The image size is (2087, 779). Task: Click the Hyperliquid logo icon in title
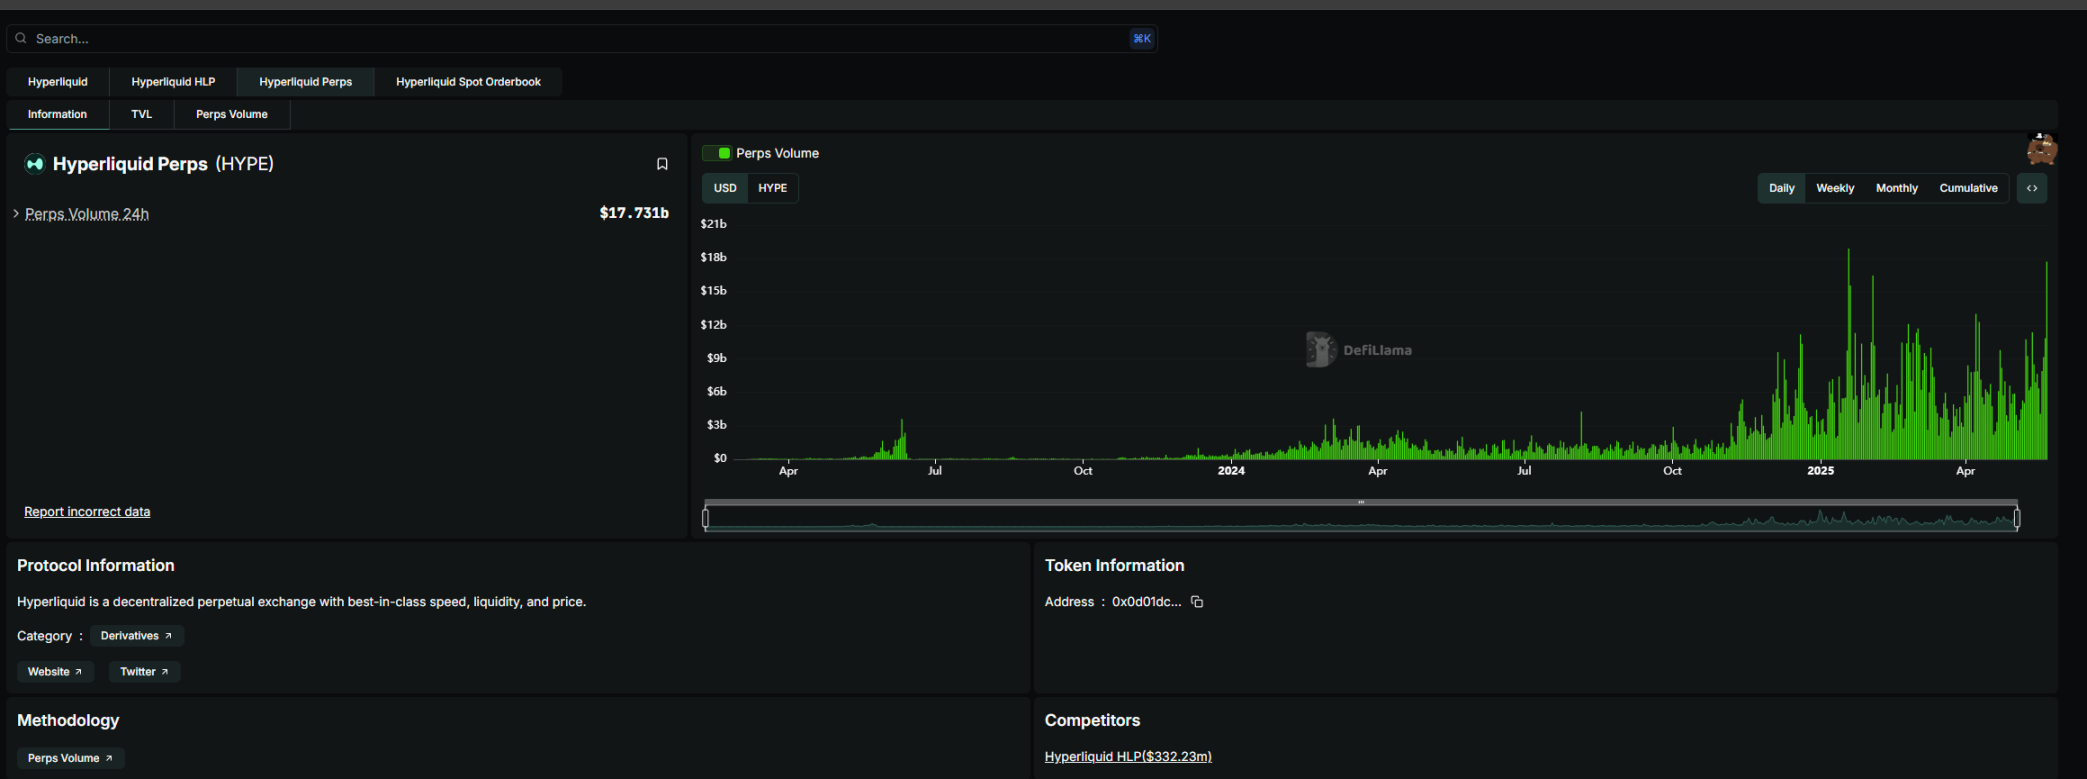(x=35, y=164)
